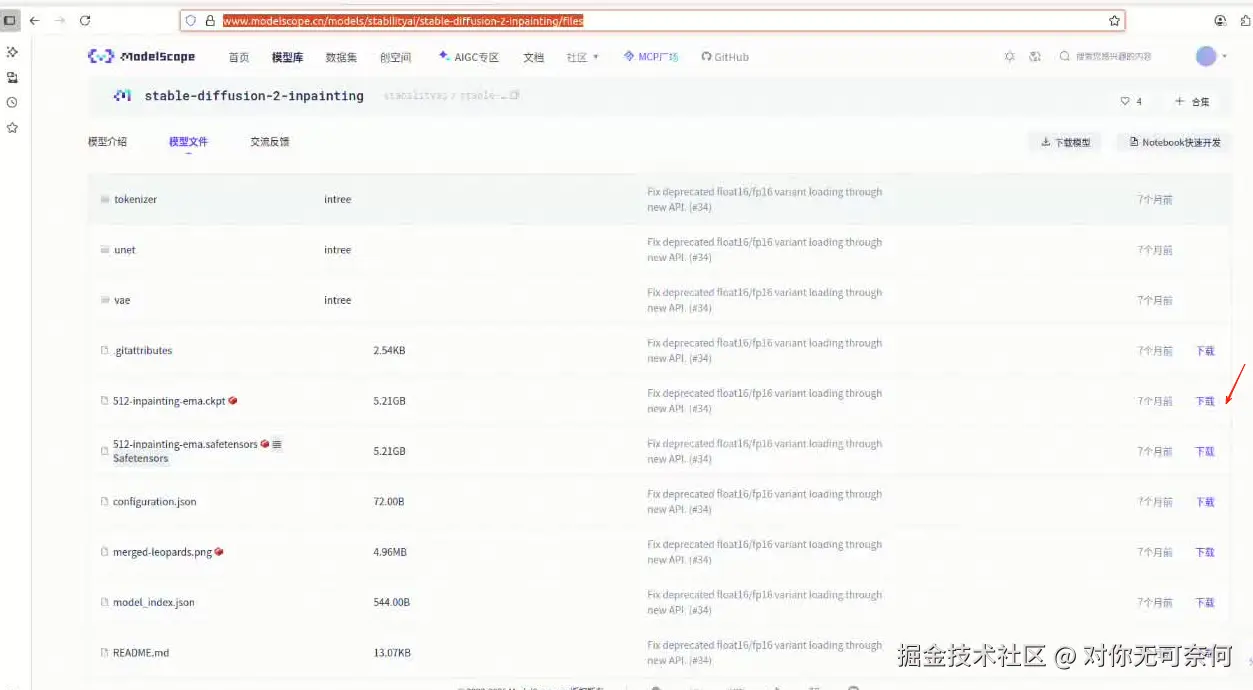Open the README.md file name
This screenshot has width=1253, height=690.
click(x=141, y=653)
